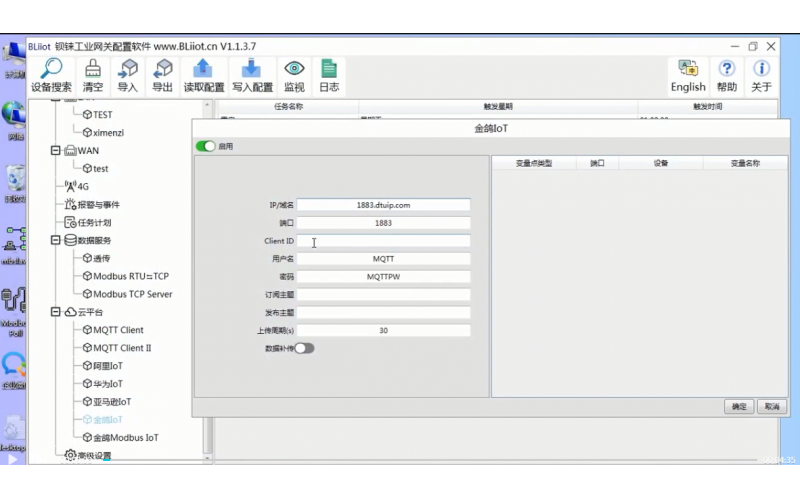Collapse the 数据服务 tree node
800x500 pixels.
coord(56,241)
